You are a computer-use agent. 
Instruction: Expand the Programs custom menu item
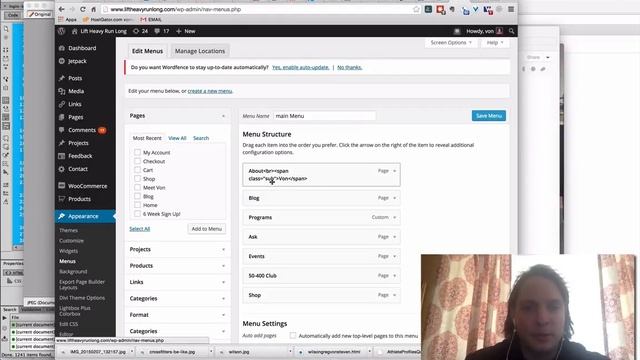point(394,218)
